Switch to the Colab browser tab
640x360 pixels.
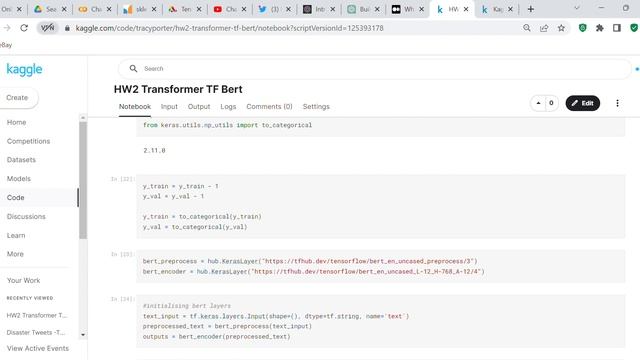pyautogui.click(x=95, y=9)
